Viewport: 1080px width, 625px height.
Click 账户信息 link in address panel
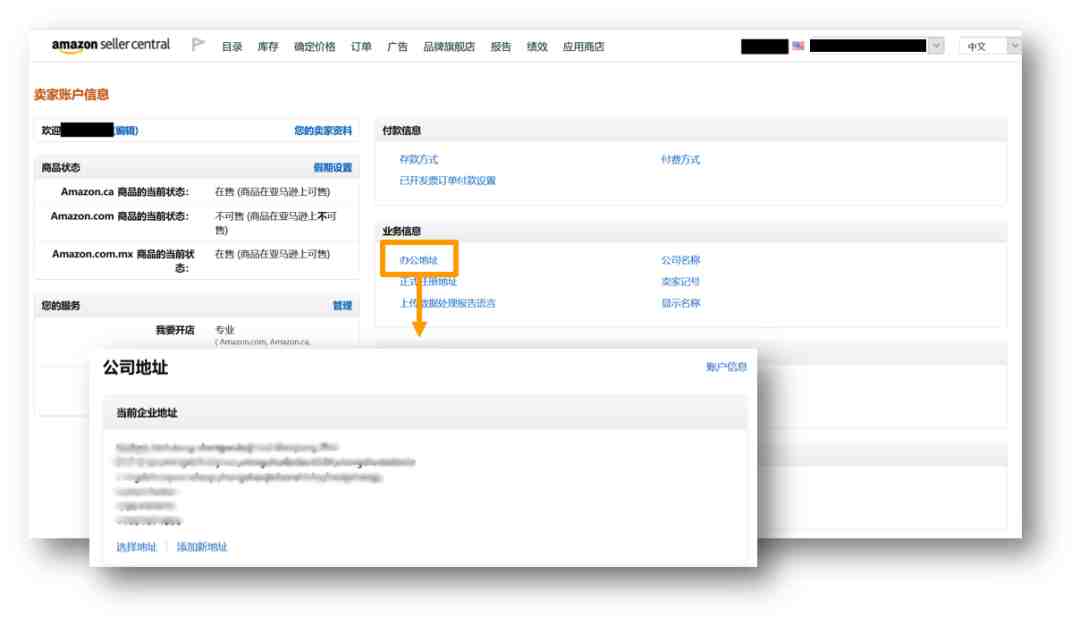tap(727, 367)
